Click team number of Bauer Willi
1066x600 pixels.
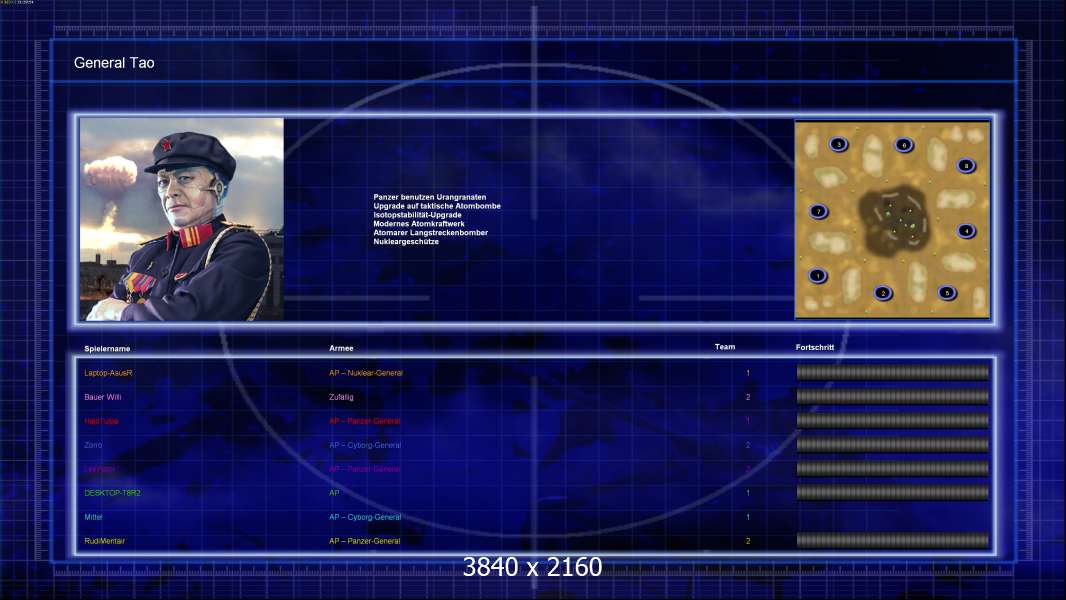748,397
